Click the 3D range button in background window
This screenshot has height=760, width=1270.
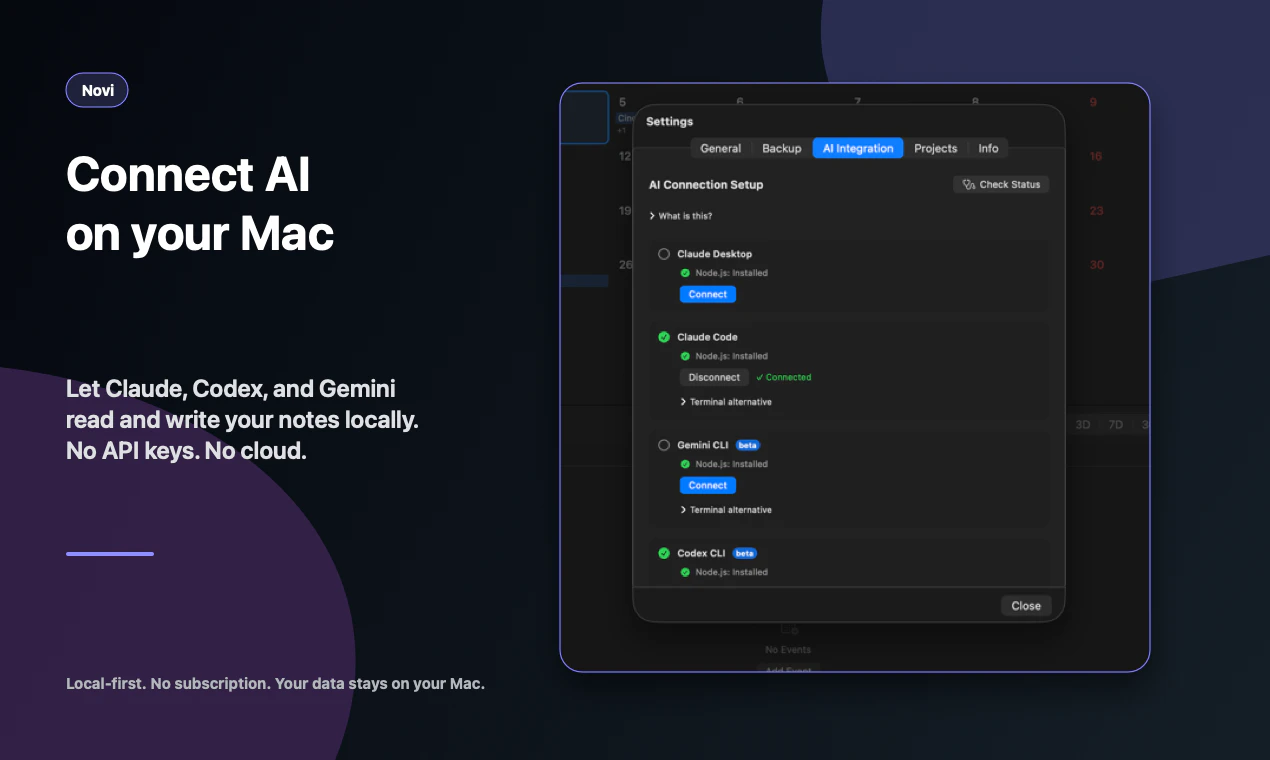point(1083,425)
